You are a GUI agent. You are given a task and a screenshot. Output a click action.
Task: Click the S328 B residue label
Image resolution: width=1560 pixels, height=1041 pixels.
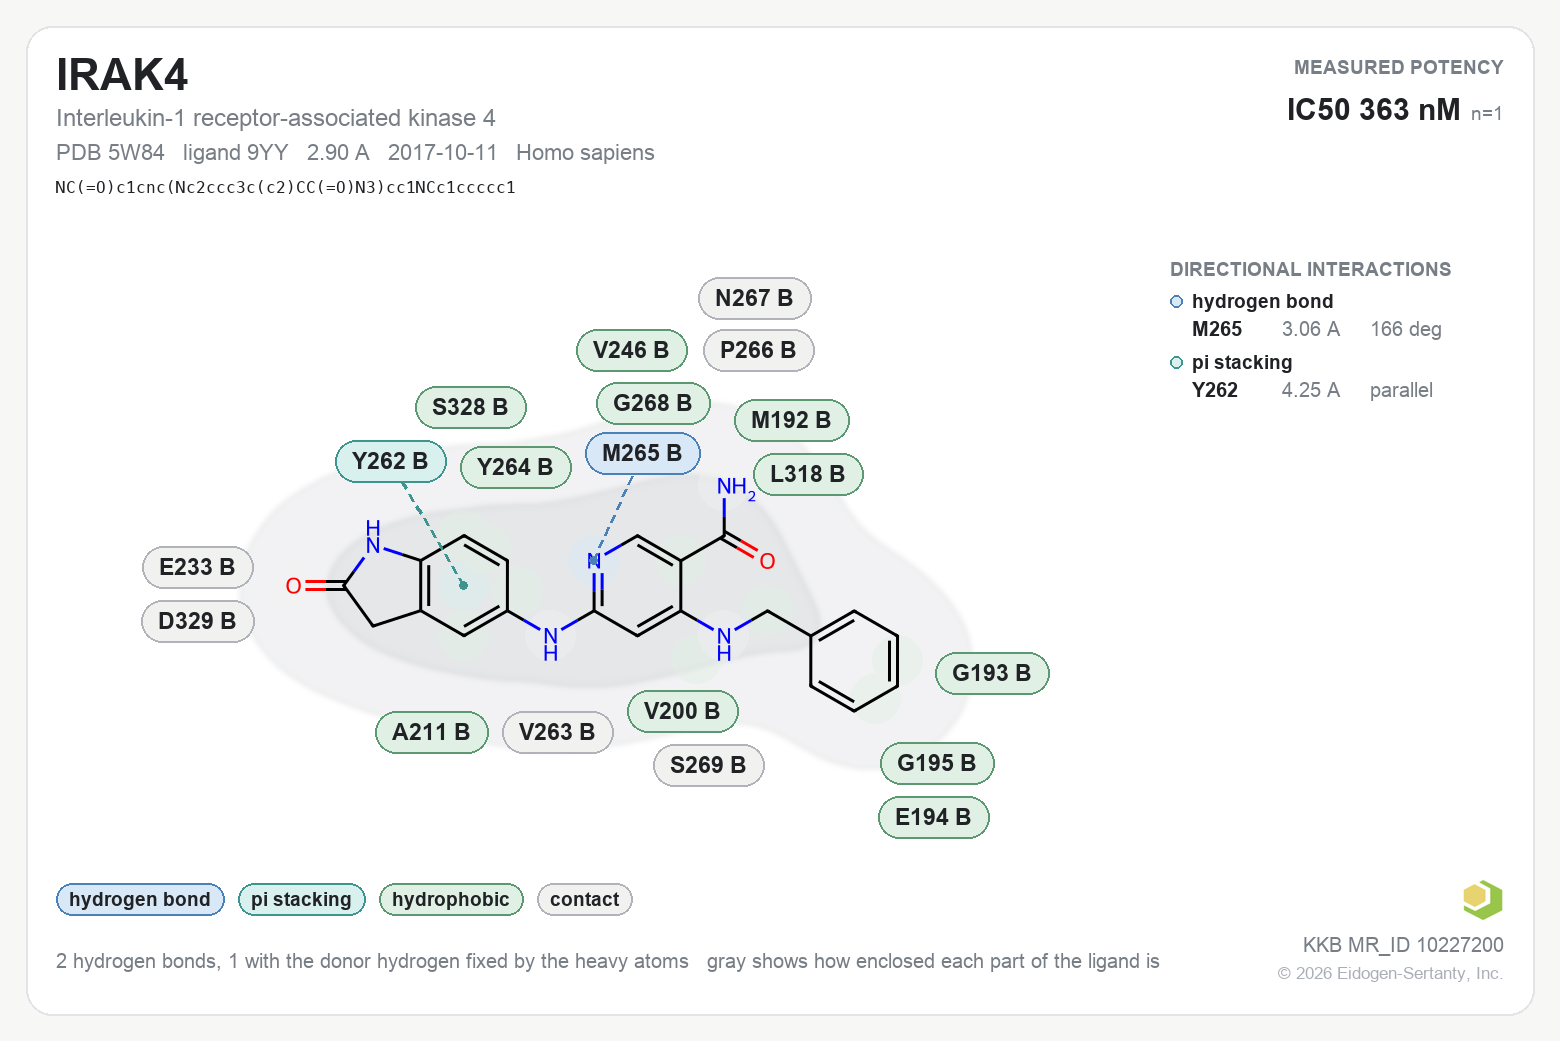[x=470, y=407]
